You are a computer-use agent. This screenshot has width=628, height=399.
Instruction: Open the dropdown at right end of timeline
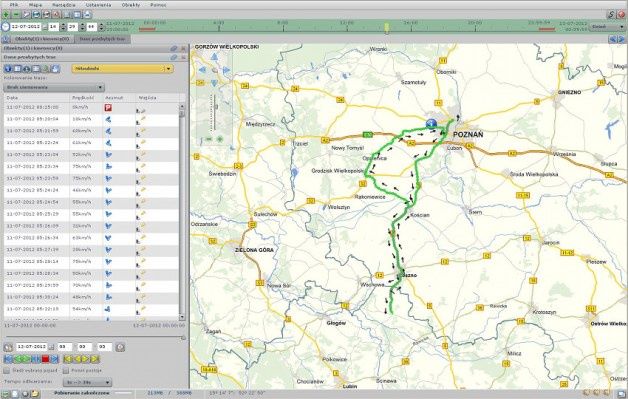tap(607, 27)
